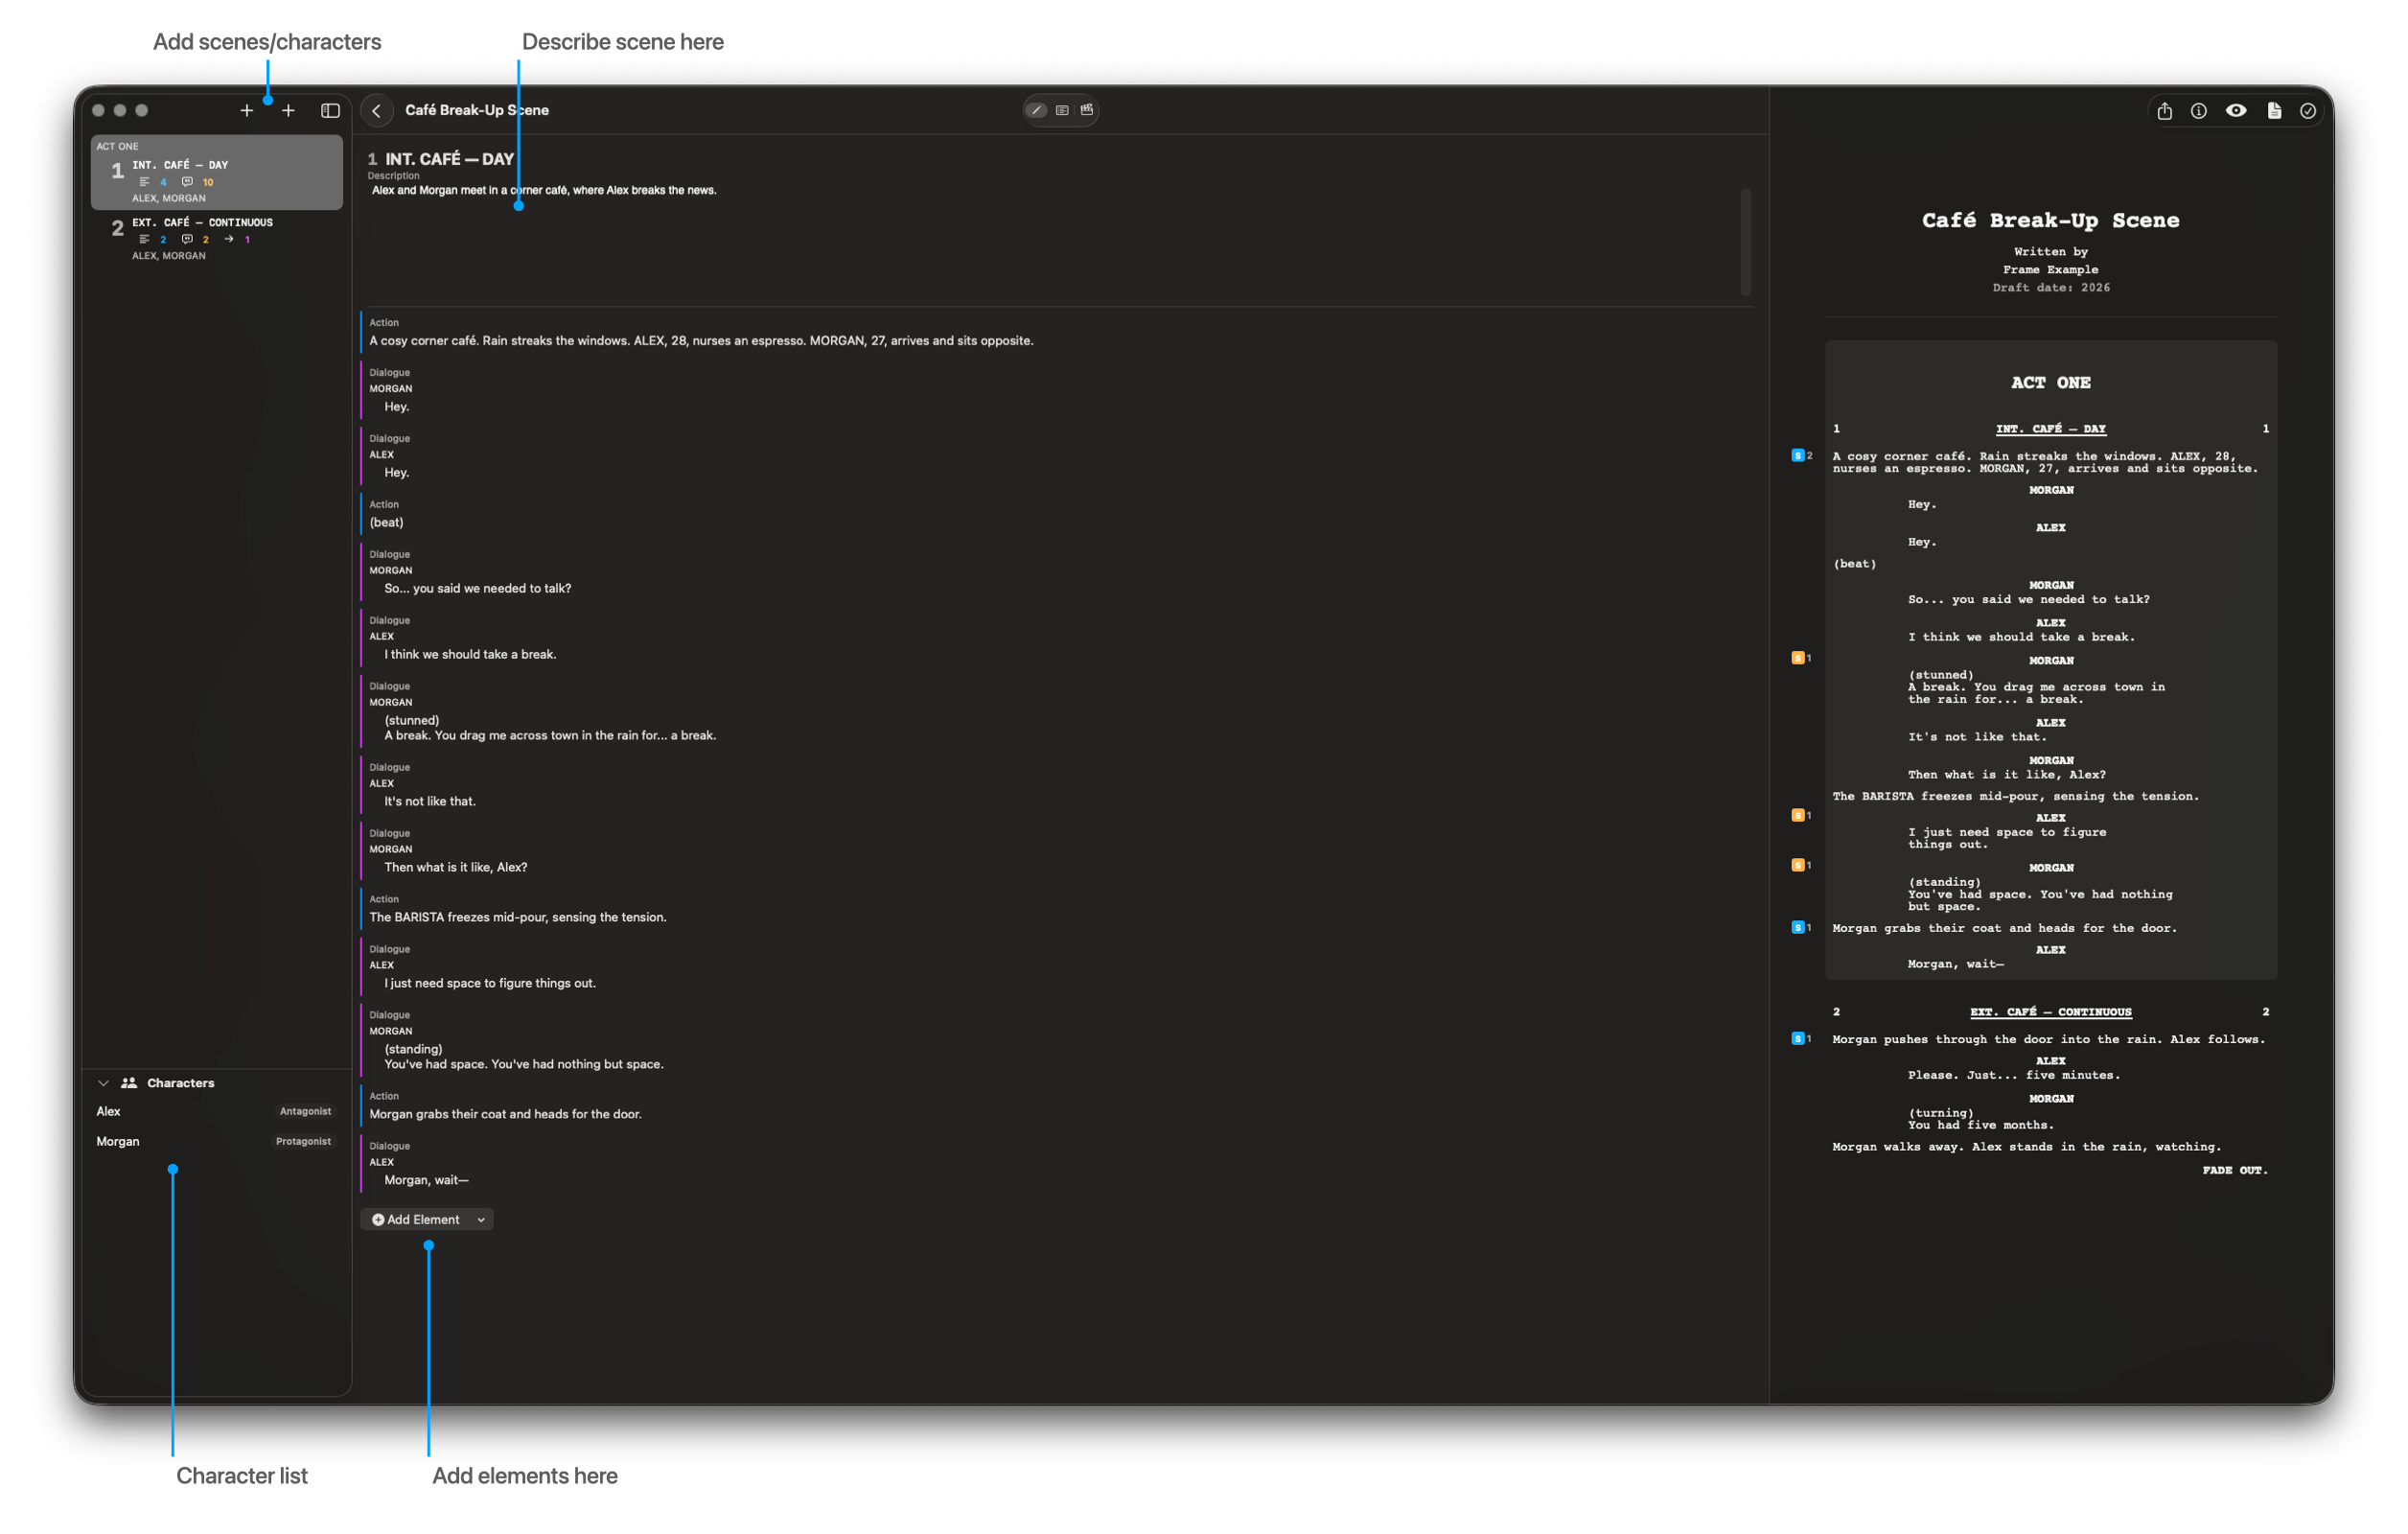Viewport: 2408px width, 1534px height.
Task: Click the transition arrow icon in scene 2 row
Action: tap(229, 239)
